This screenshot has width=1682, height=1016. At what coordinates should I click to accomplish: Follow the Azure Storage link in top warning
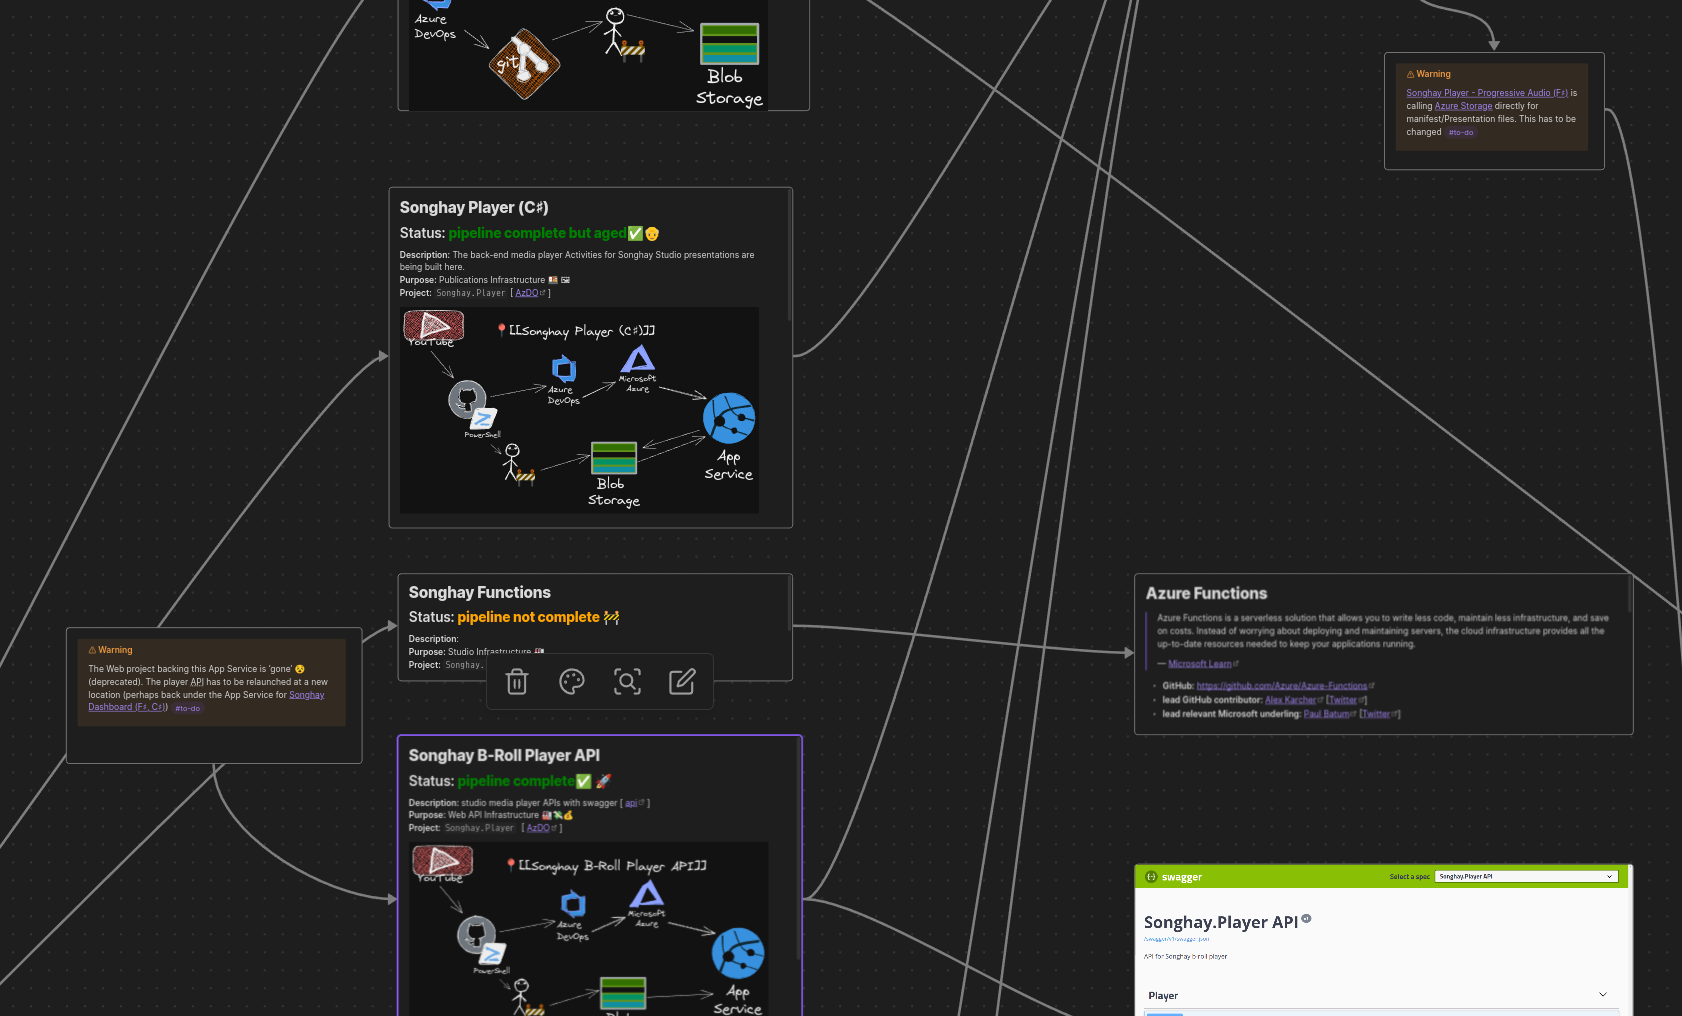pyautogui.click(x=1463, y=106)
